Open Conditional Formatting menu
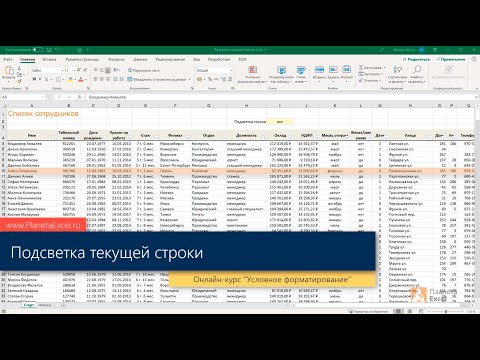This screenshot has width=480, height=360. 253,74
